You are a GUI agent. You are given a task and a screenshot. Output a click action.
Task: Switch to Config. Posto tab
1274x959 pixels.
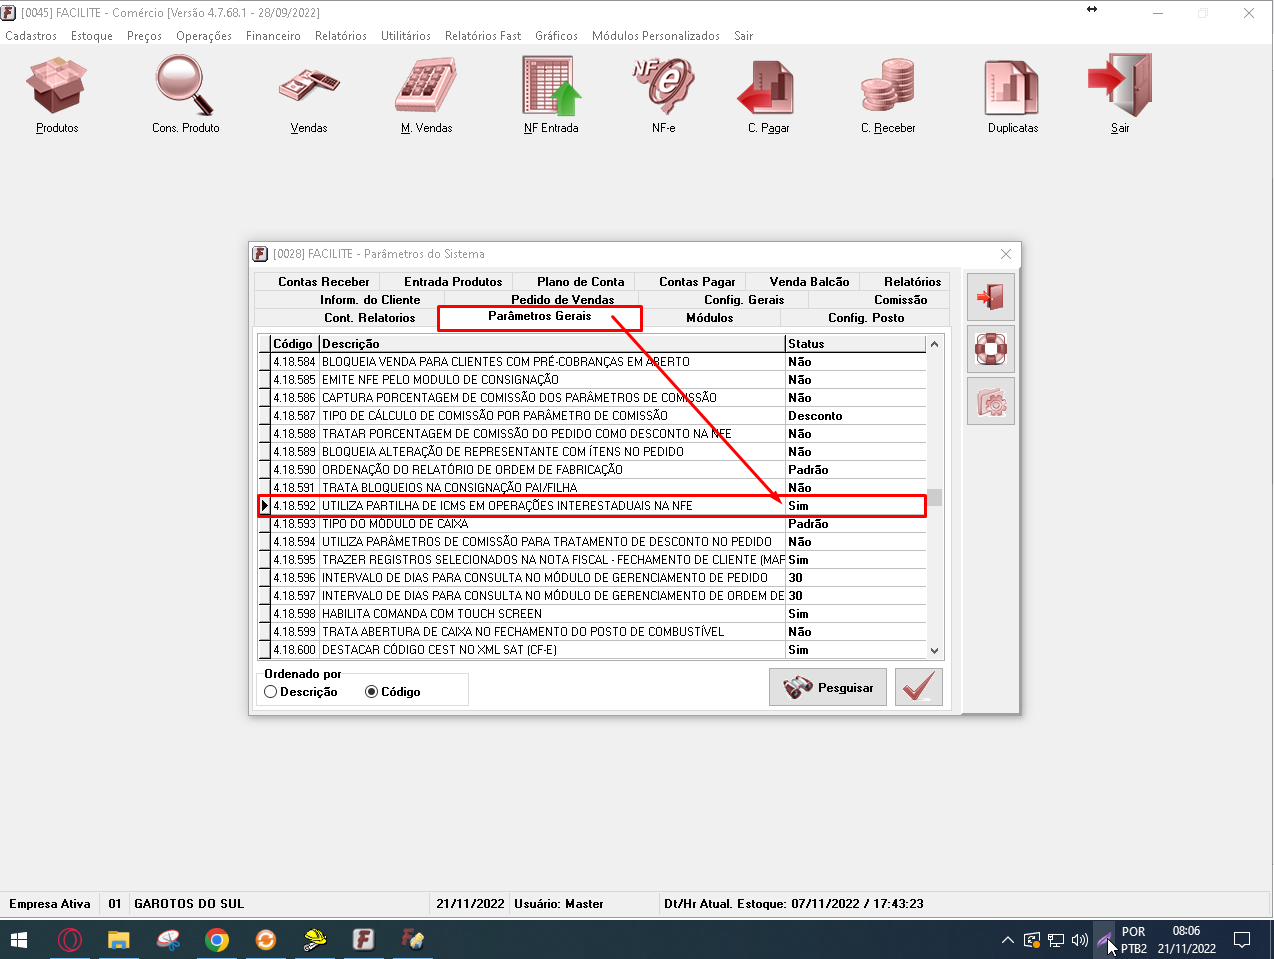(x=866, y=318)
